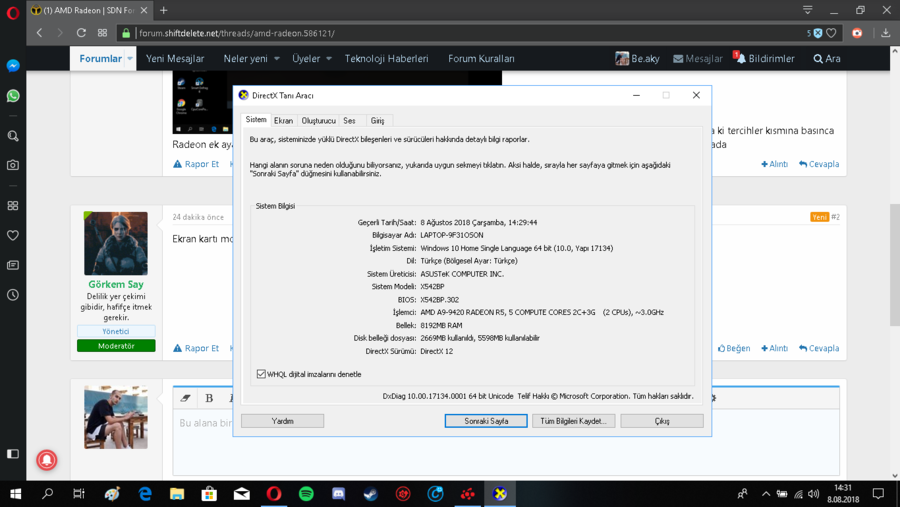
Task: Open volume control in system tray
Action: (x=813, y=494)
